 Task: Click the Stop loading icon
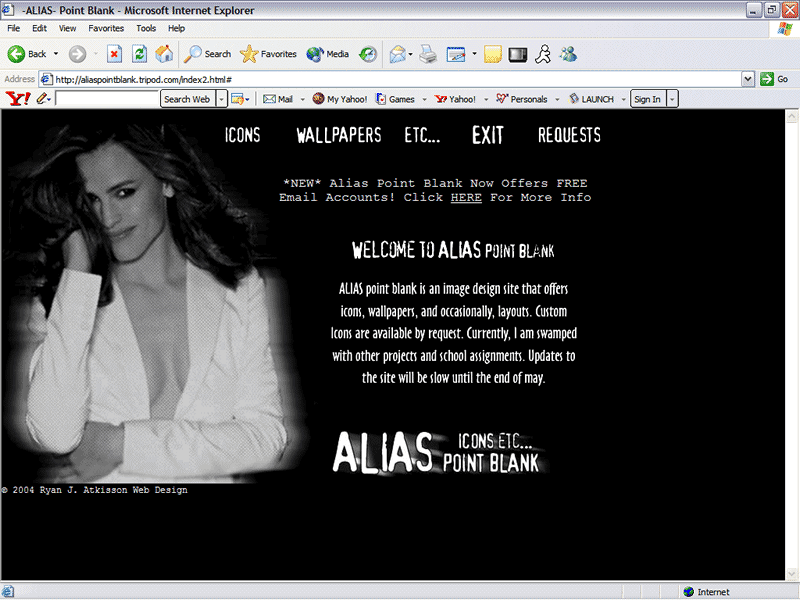(x=115, y=54)
